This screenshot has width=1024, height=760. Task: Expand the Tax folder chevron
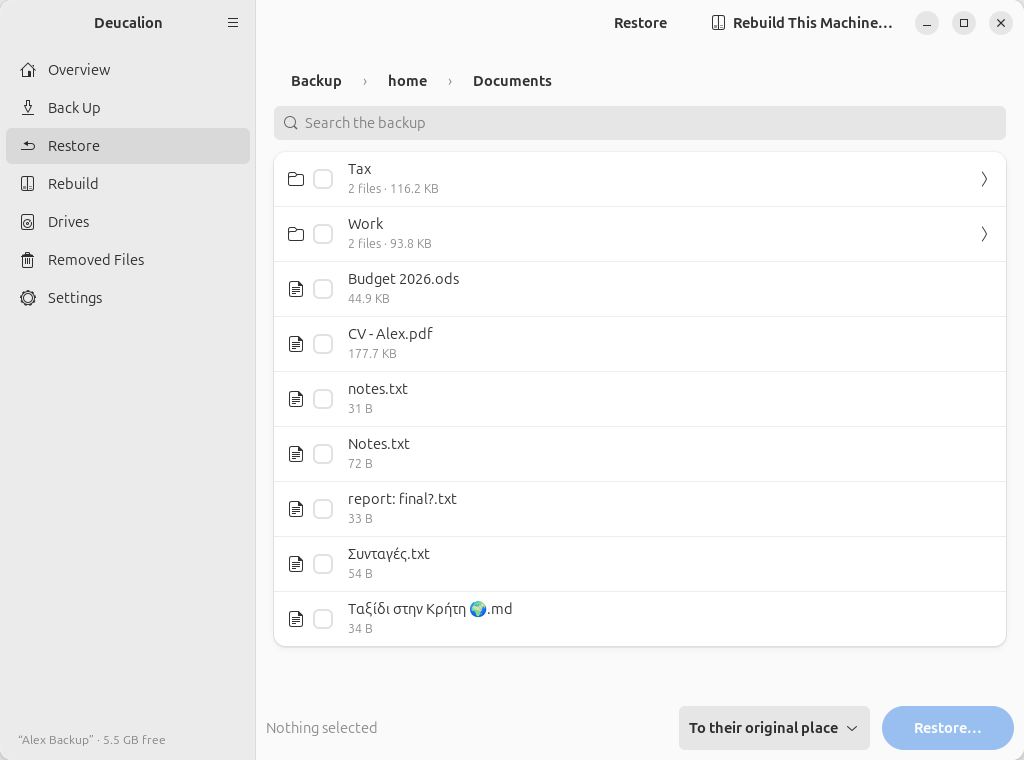tap(984, 179)
